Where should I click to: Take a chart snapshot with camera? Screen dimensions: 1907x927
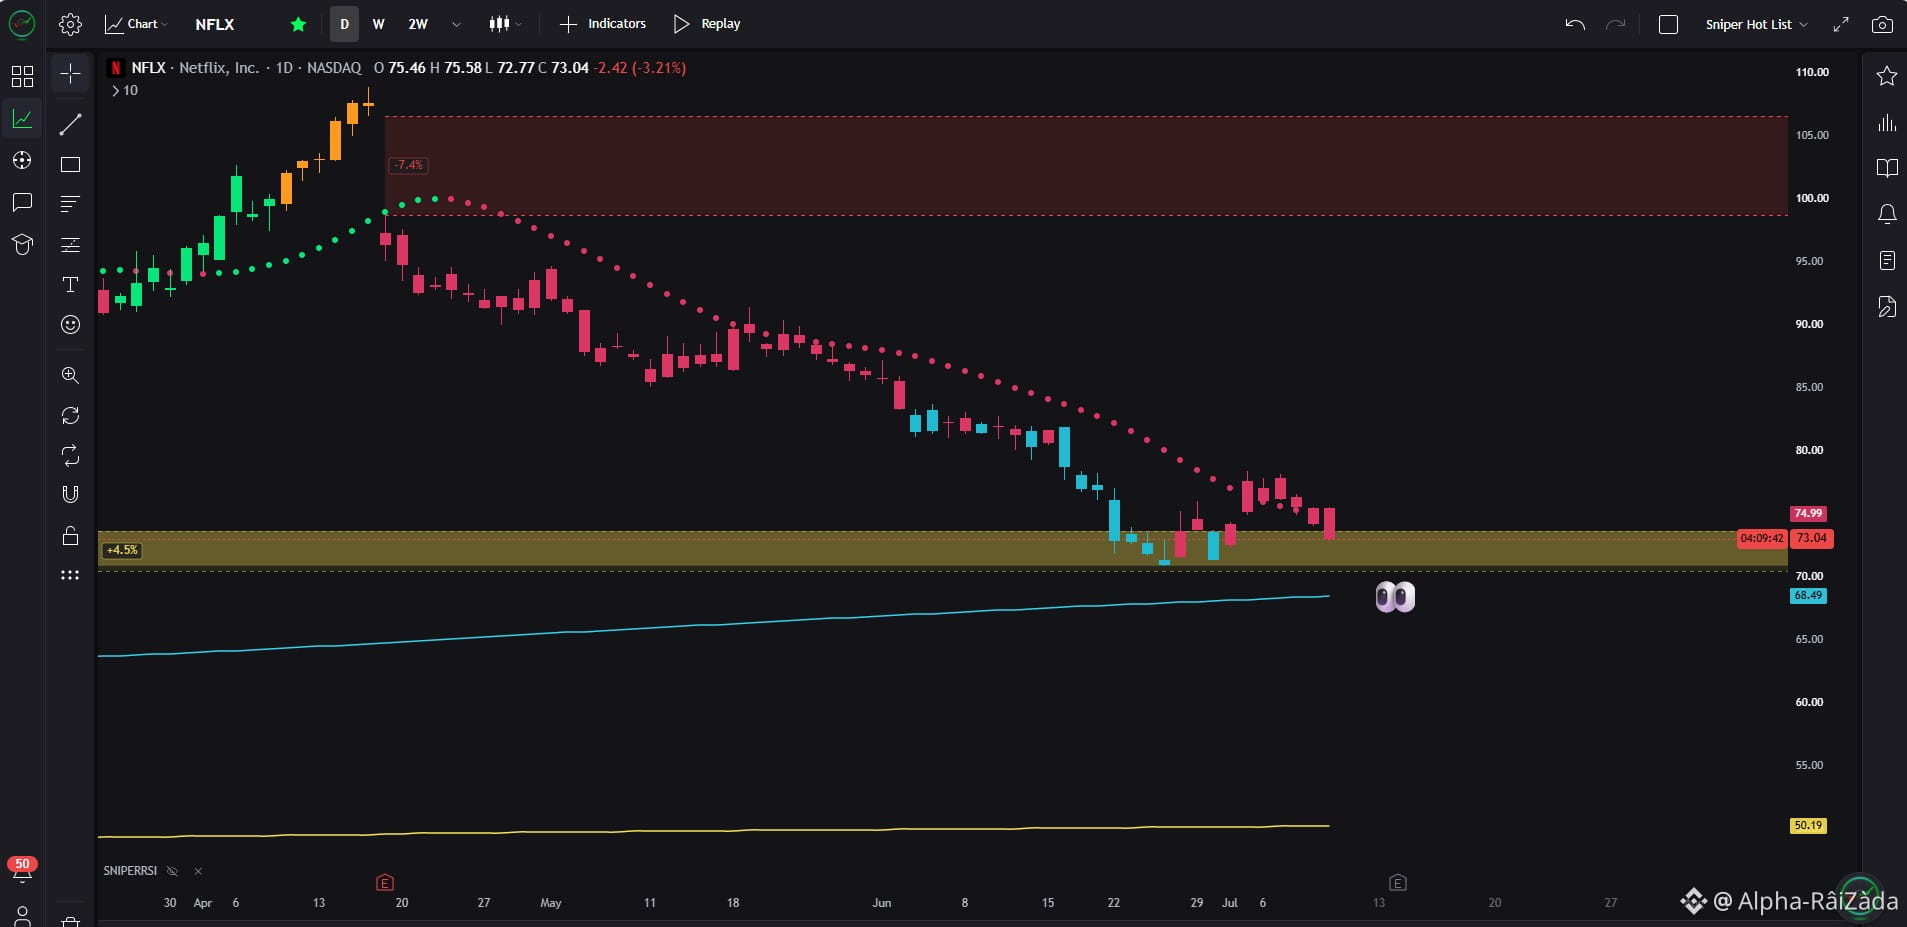pos(1882,24)
